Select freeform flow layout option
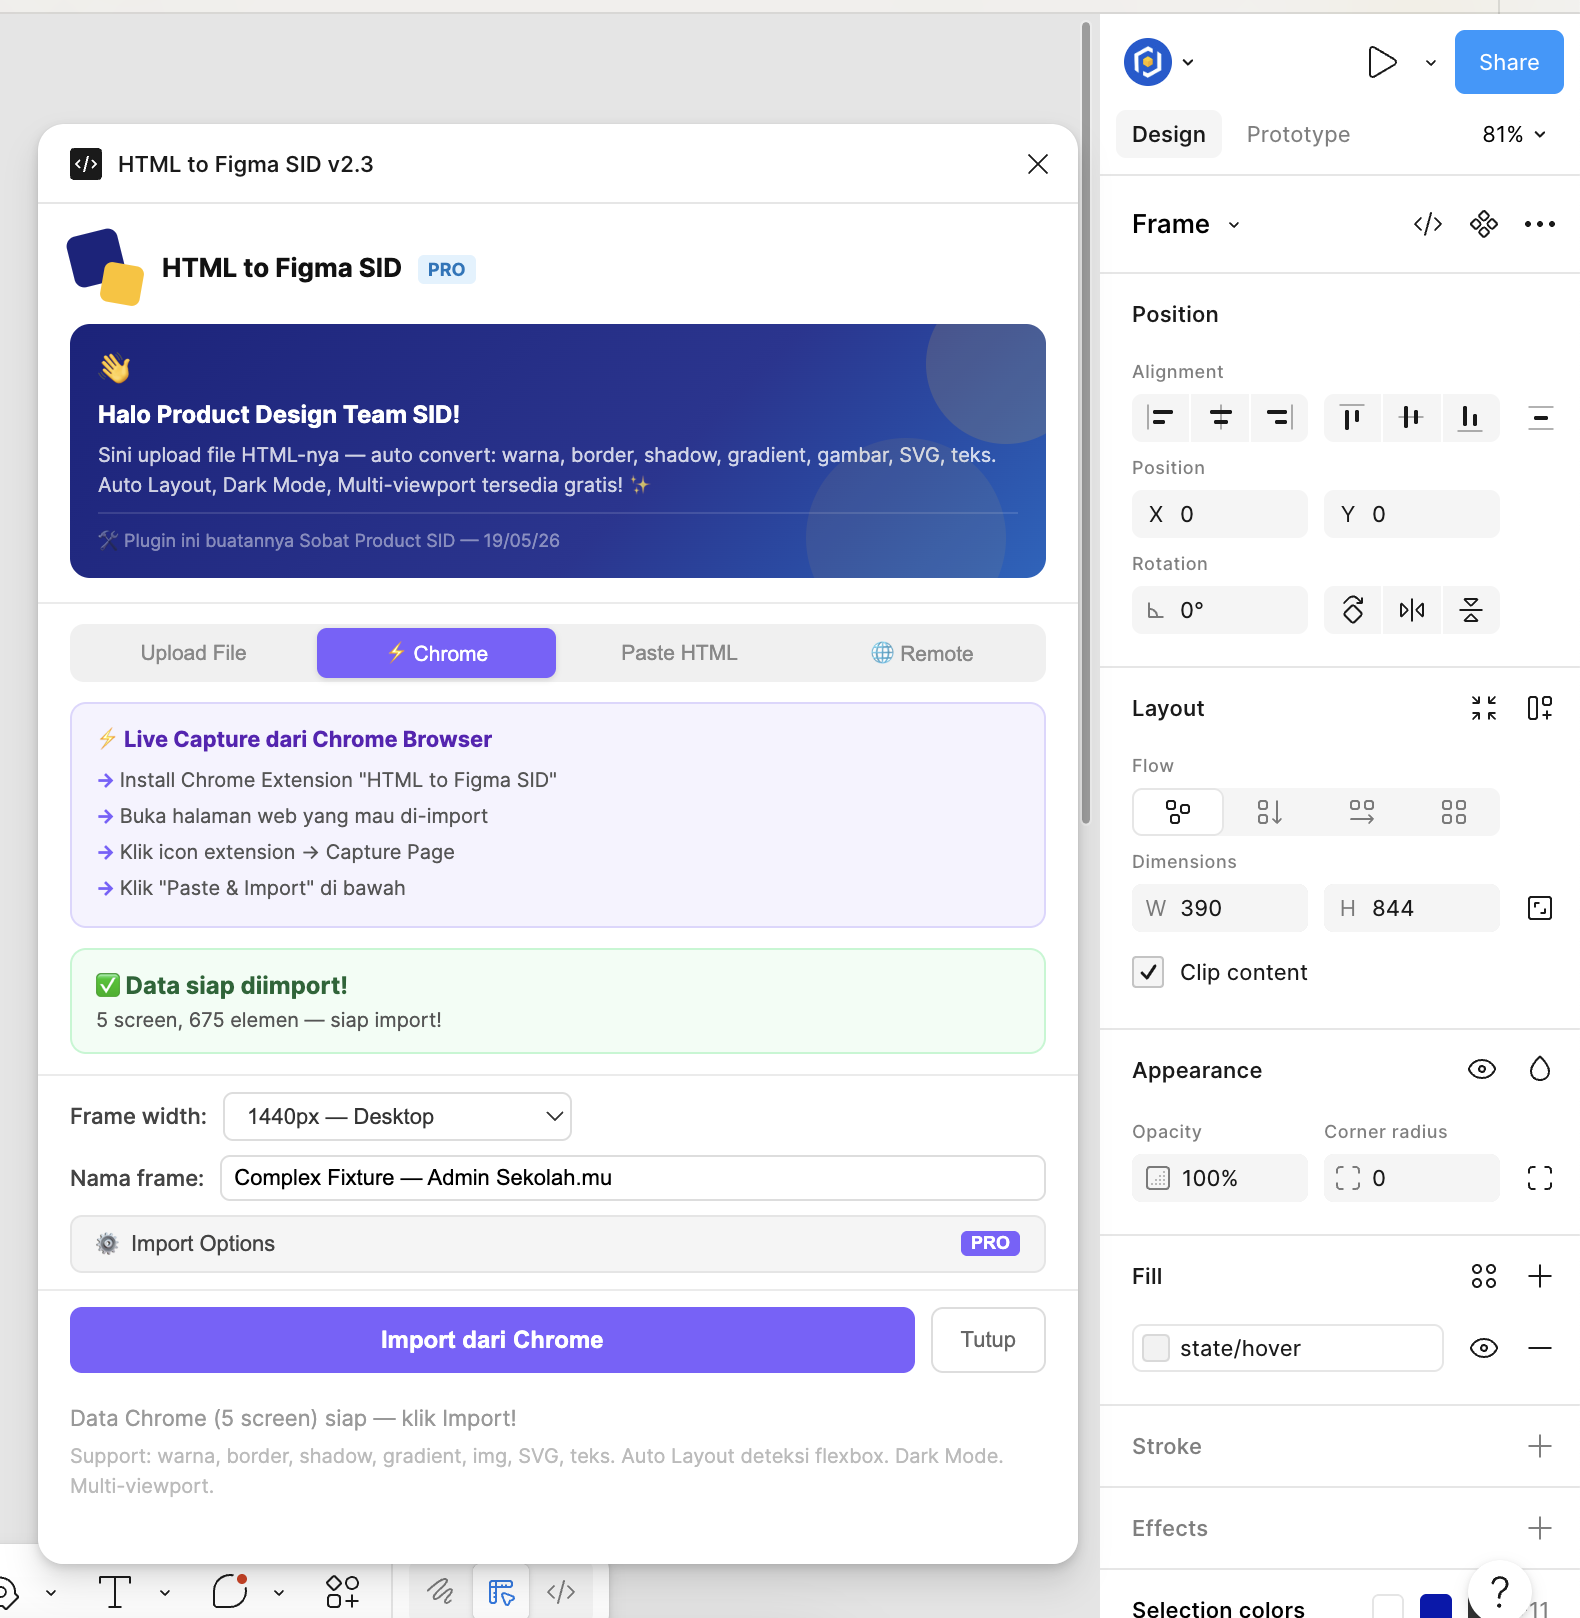The width and height of the screenshot is (1580, 1618). point(1178,812)
